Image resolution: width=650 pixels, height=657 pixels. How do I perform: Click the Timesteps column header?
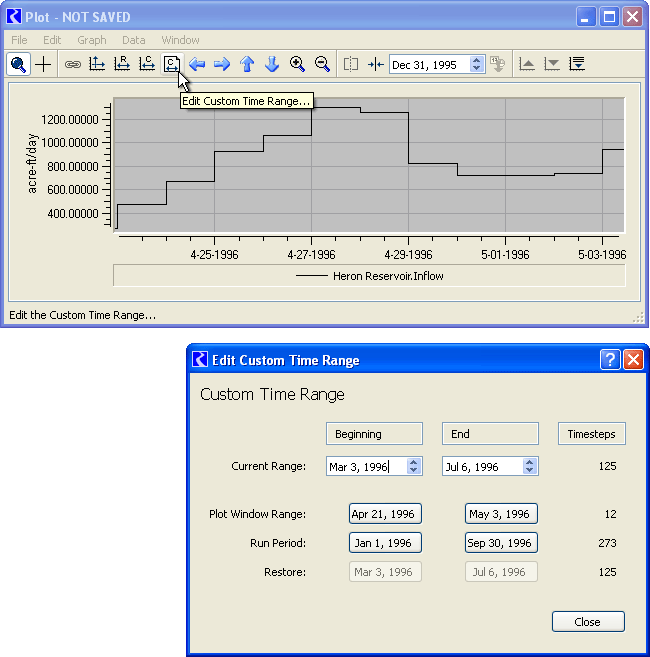[592, 434]
